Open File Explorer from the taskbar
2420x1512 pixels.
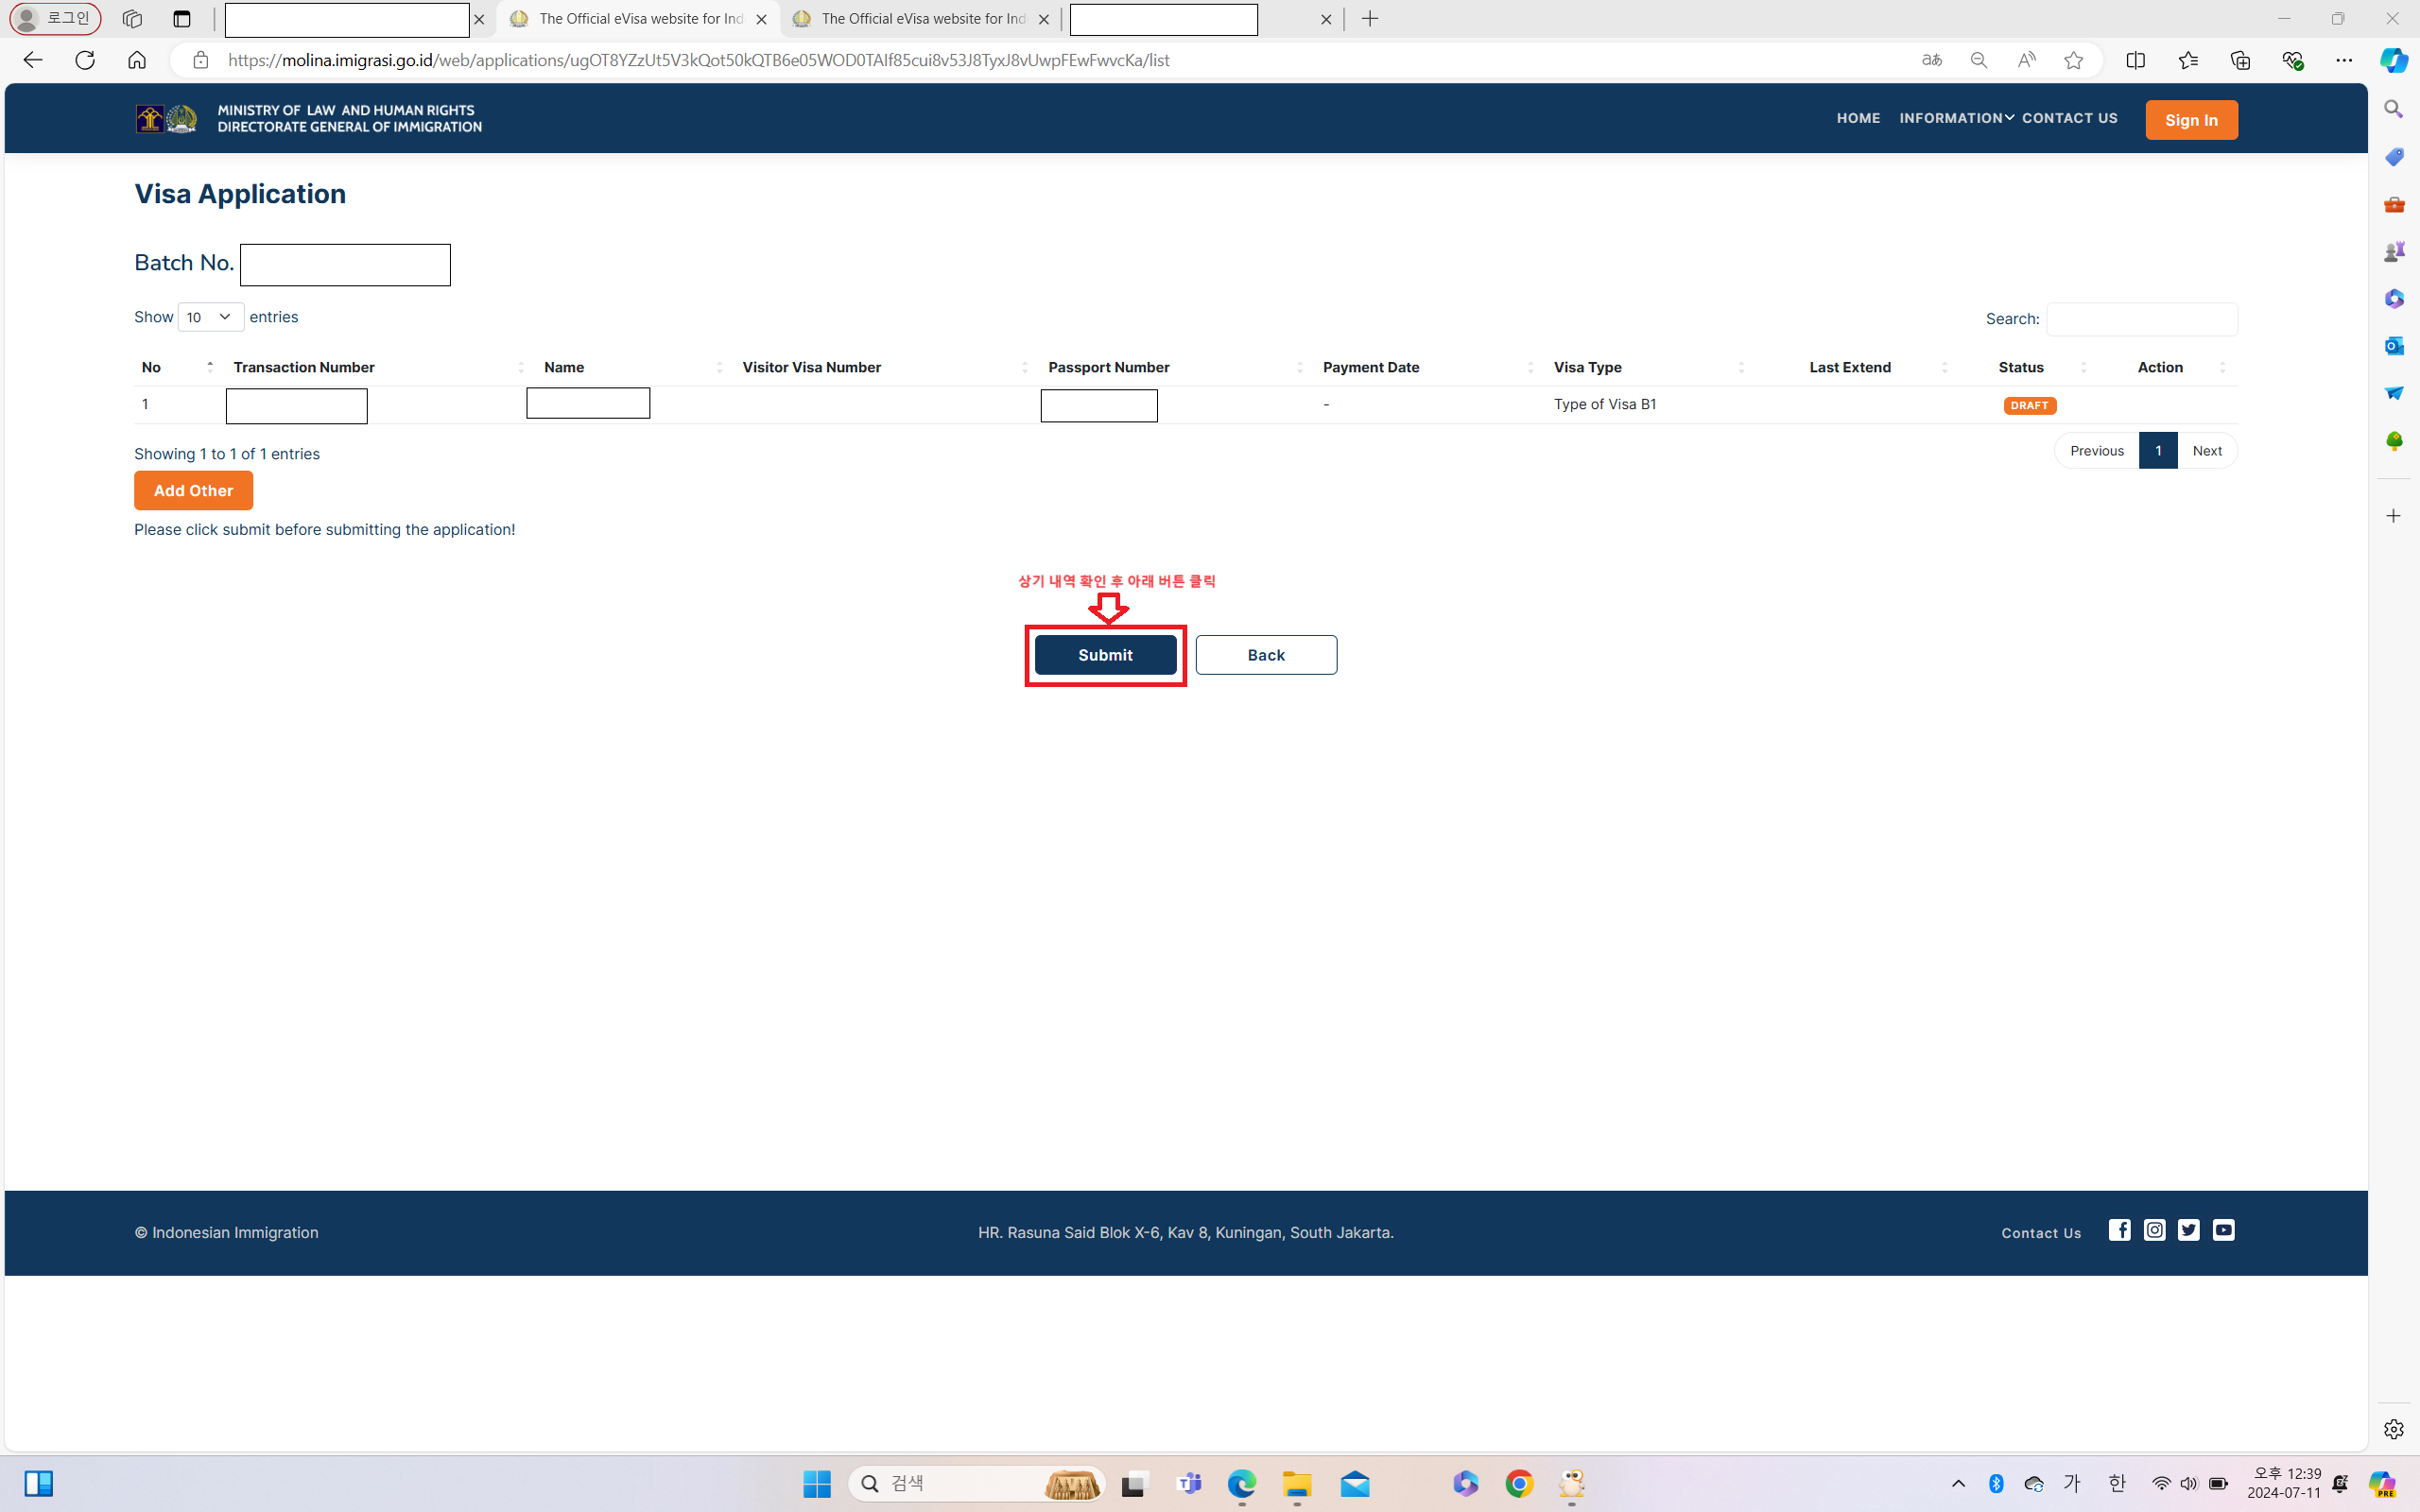coord(1297,1484)
